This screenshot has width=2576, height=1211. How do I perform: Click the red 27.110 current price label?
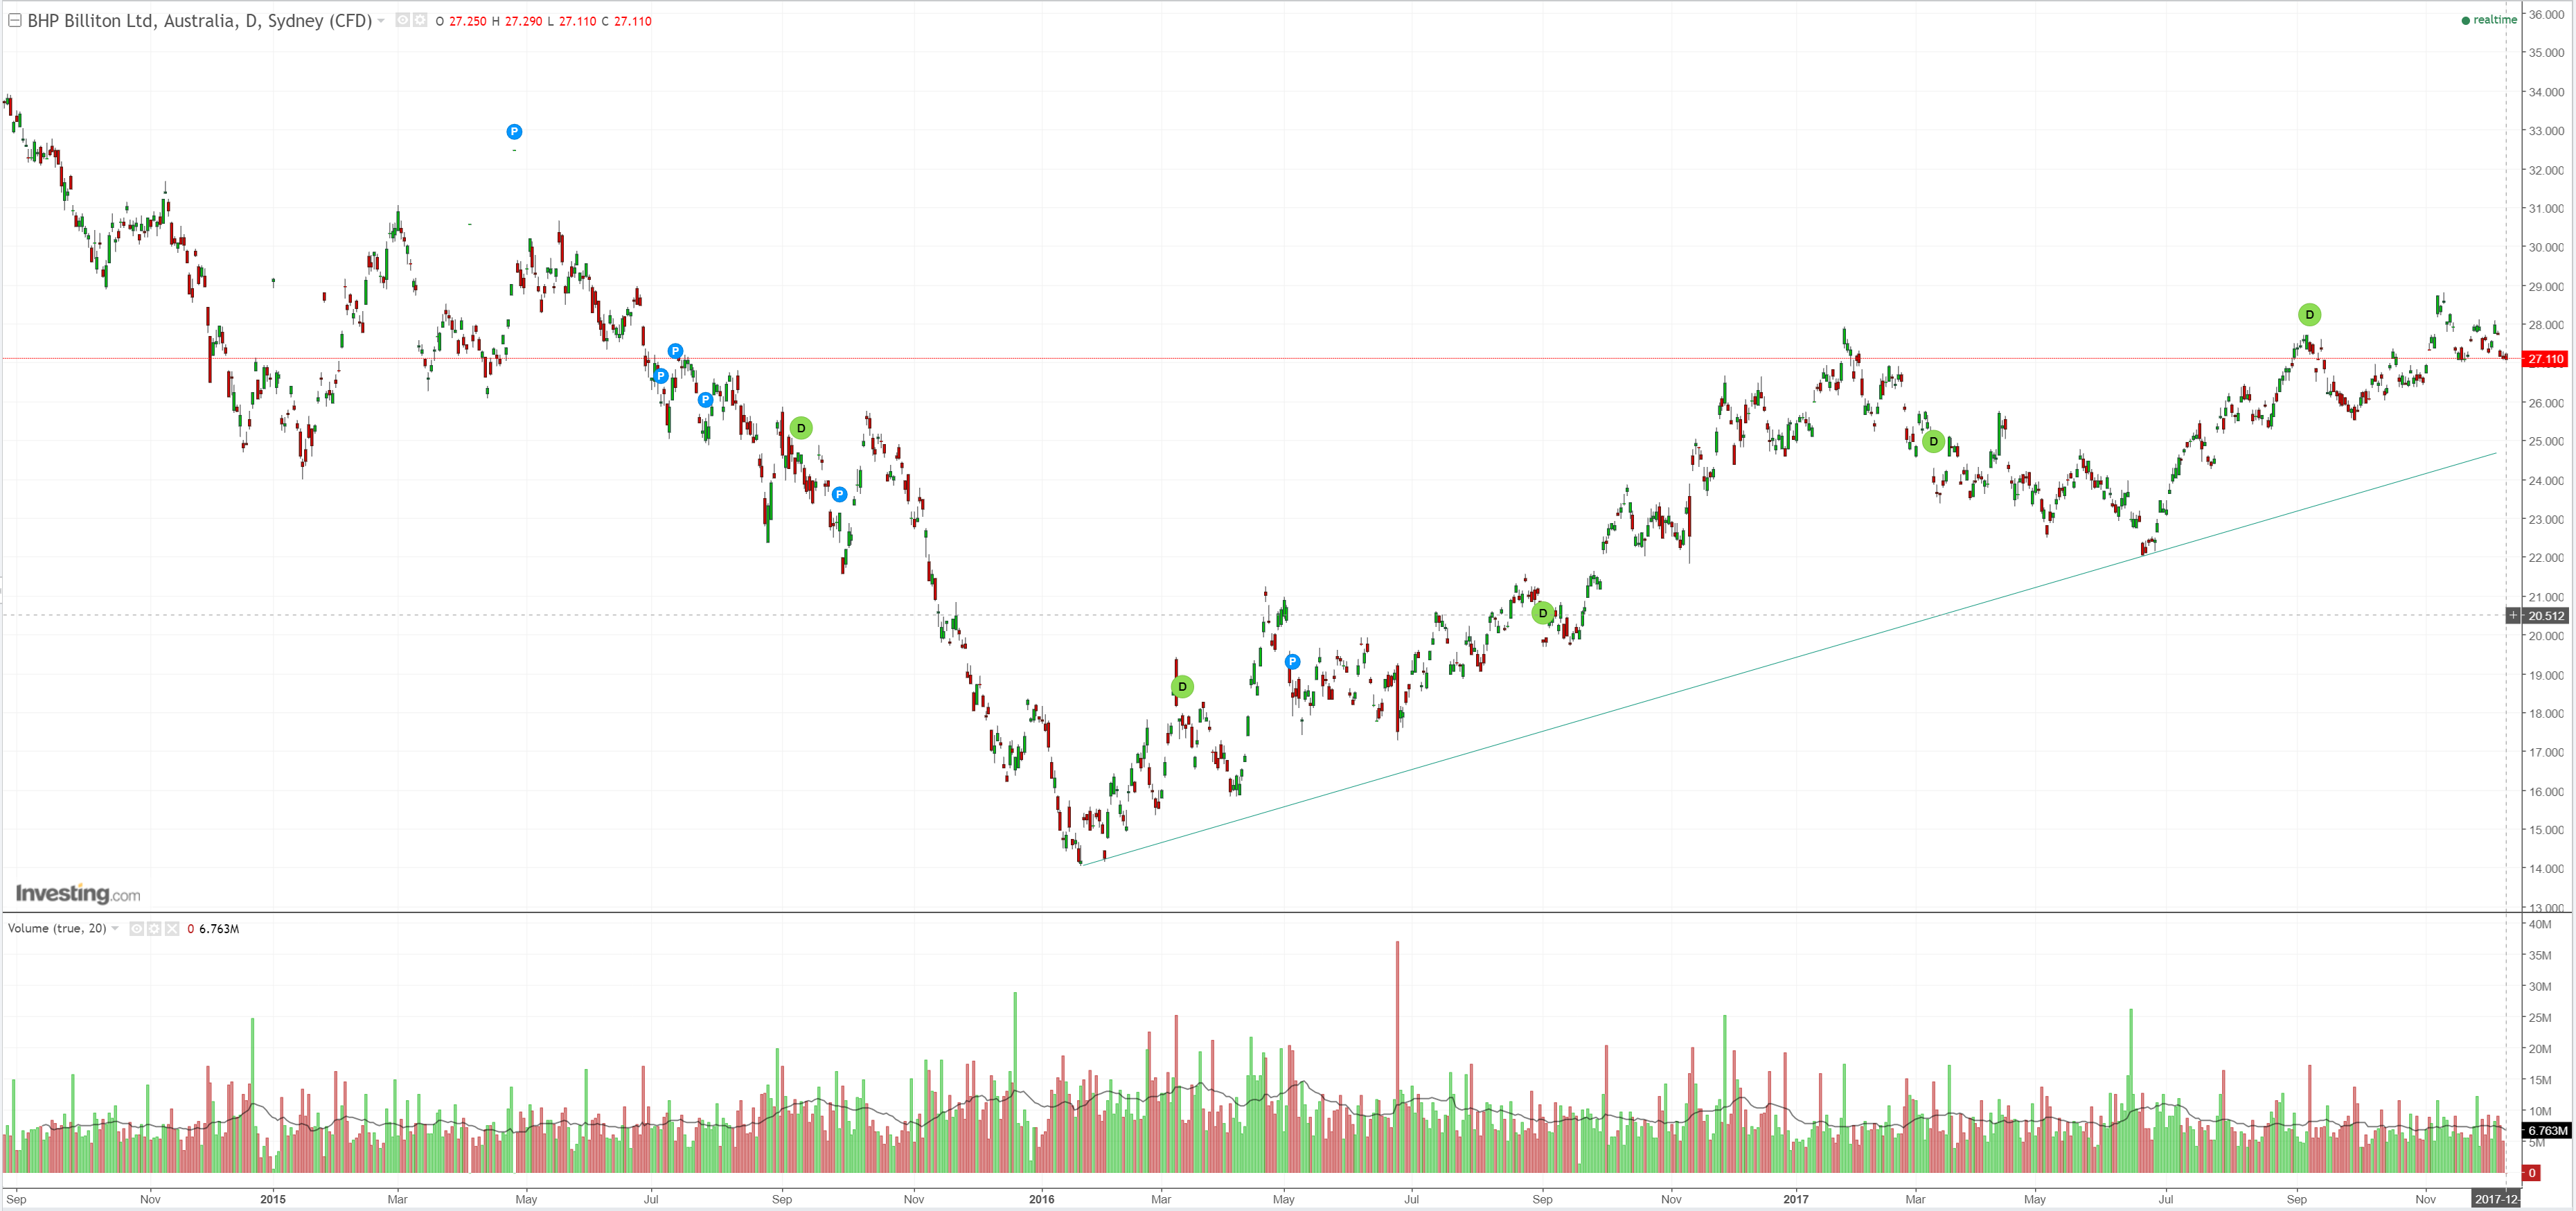pyautogui.click(x=2544, y=359)
